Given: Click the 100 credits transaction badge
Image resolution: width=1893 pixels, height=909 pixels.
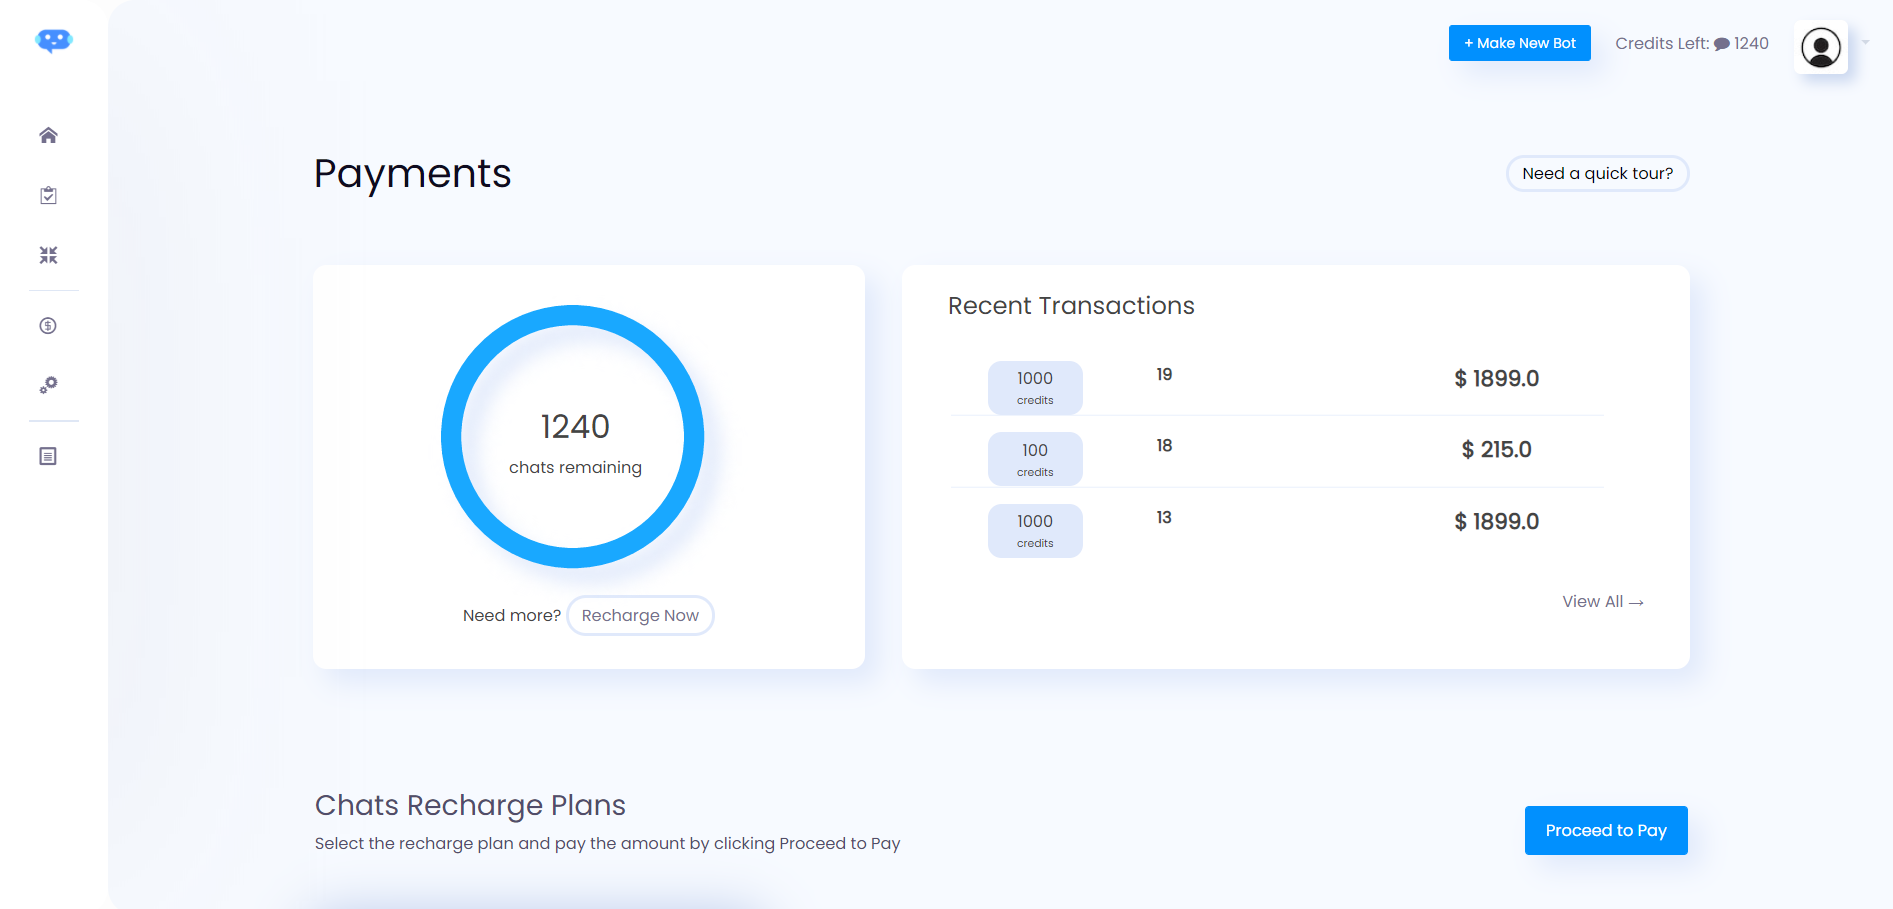Looking at the screenshot, I should click(1035, 459).
